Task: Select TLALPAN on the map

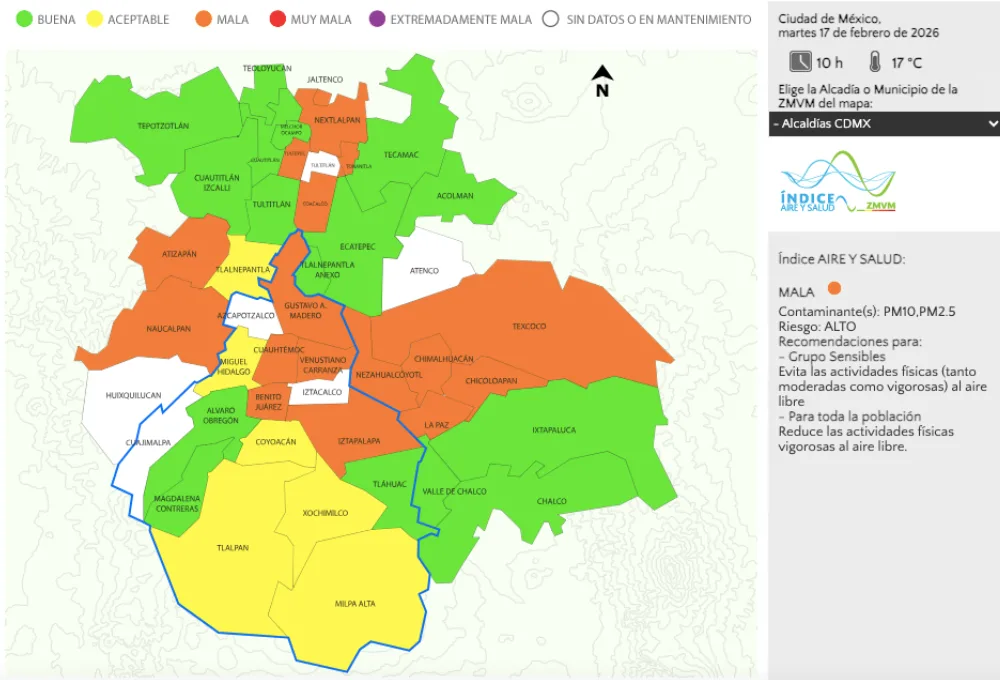Action: coord(232,548)
